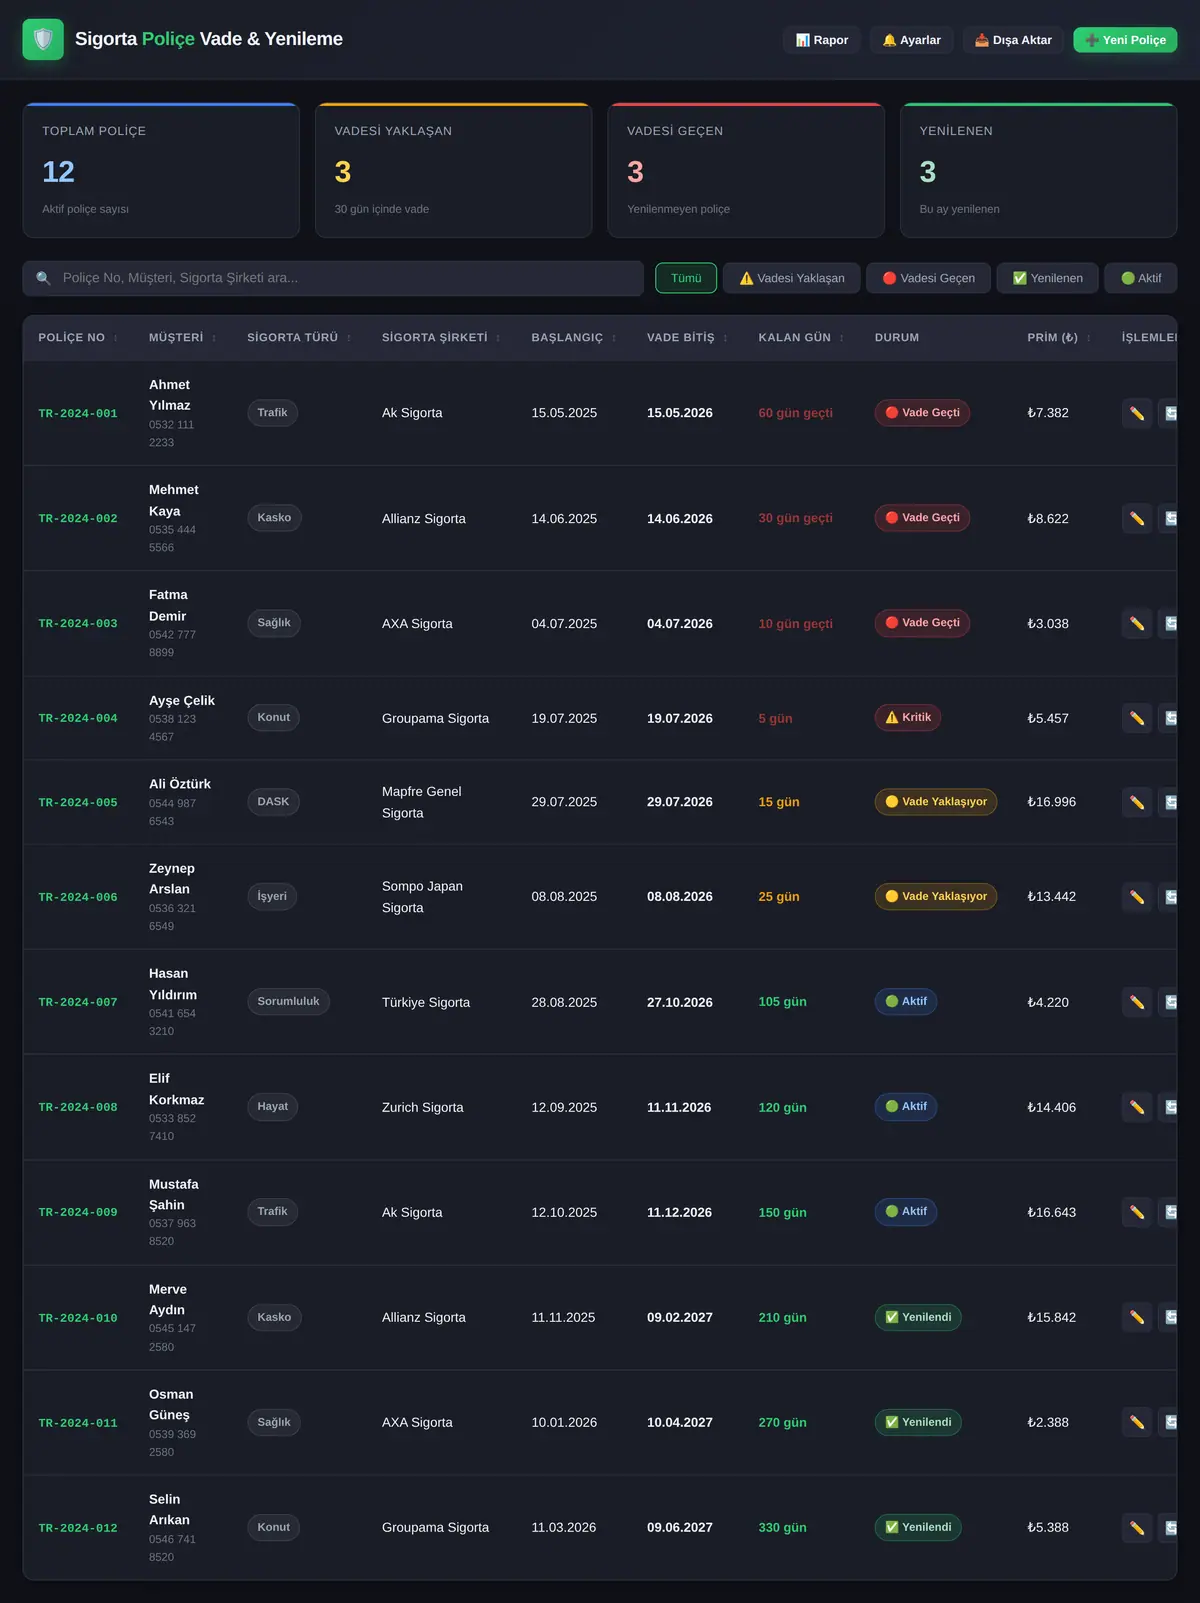The image size is (1200, 1603).
Task: Click policy number TR-2024-006
Action: [x=78, y=897]
